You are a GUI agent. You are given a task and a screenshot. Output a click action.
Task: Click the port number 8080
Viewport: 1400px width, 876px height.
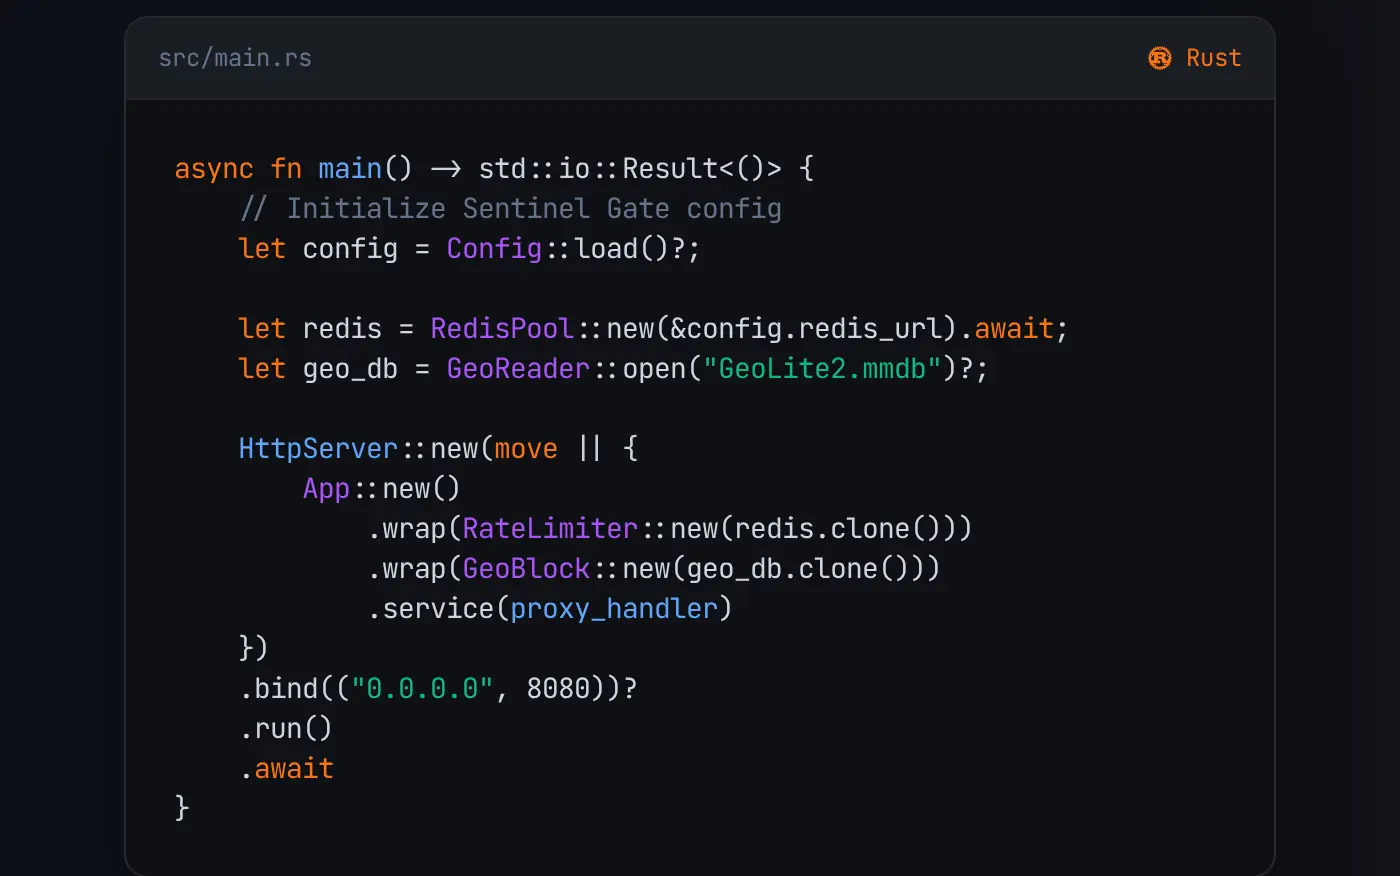558,688
